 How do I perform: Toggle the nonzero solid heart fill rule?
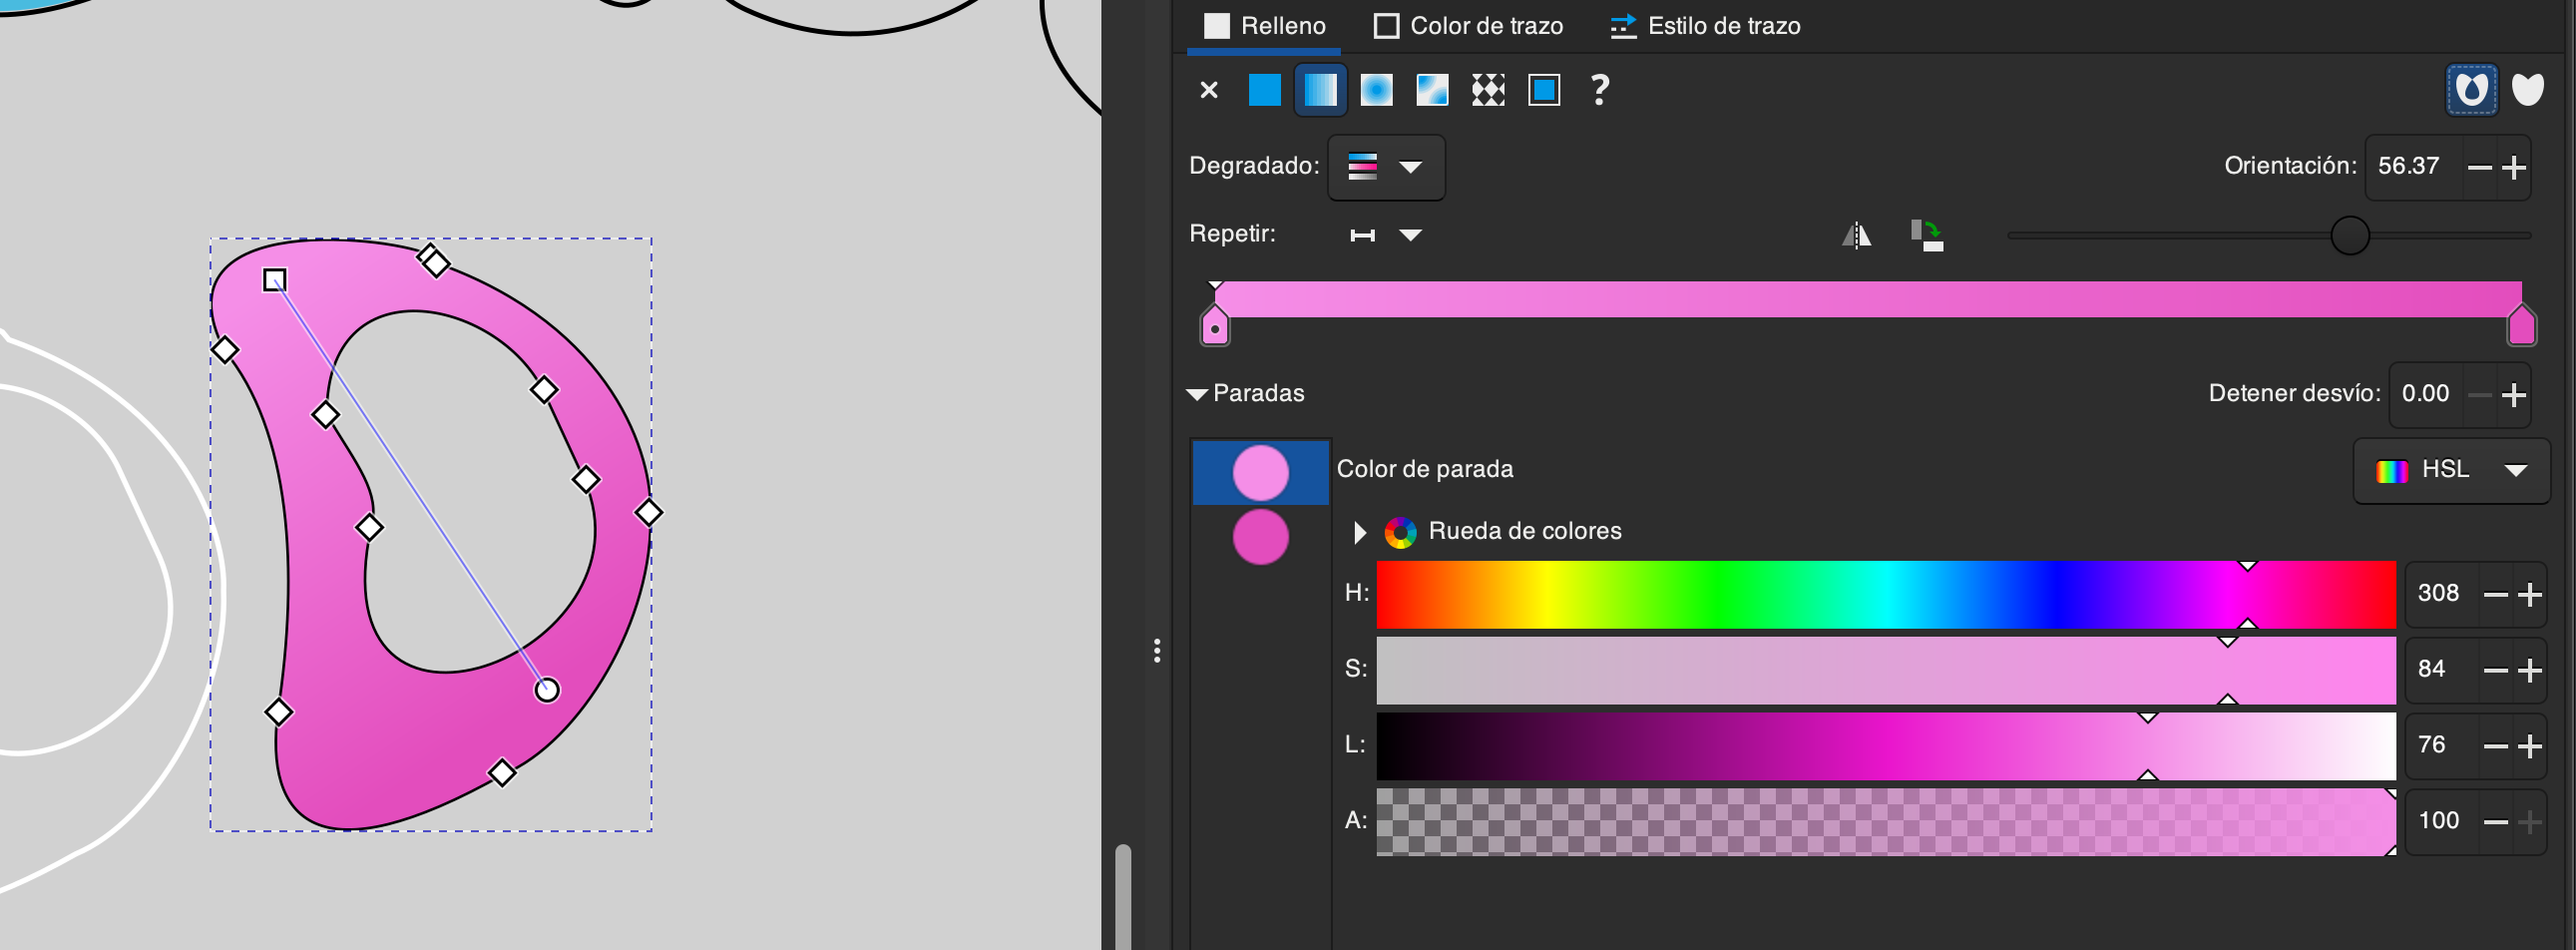2528,90
